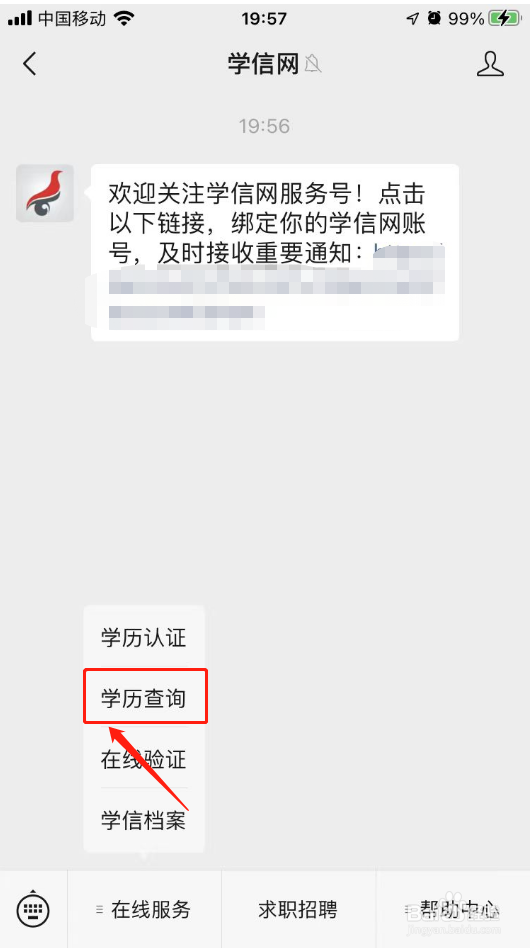This screenshot has height=948, width=531.
Task: Collapse the 在线服务 menu
Action: click(x=145, y=909)
